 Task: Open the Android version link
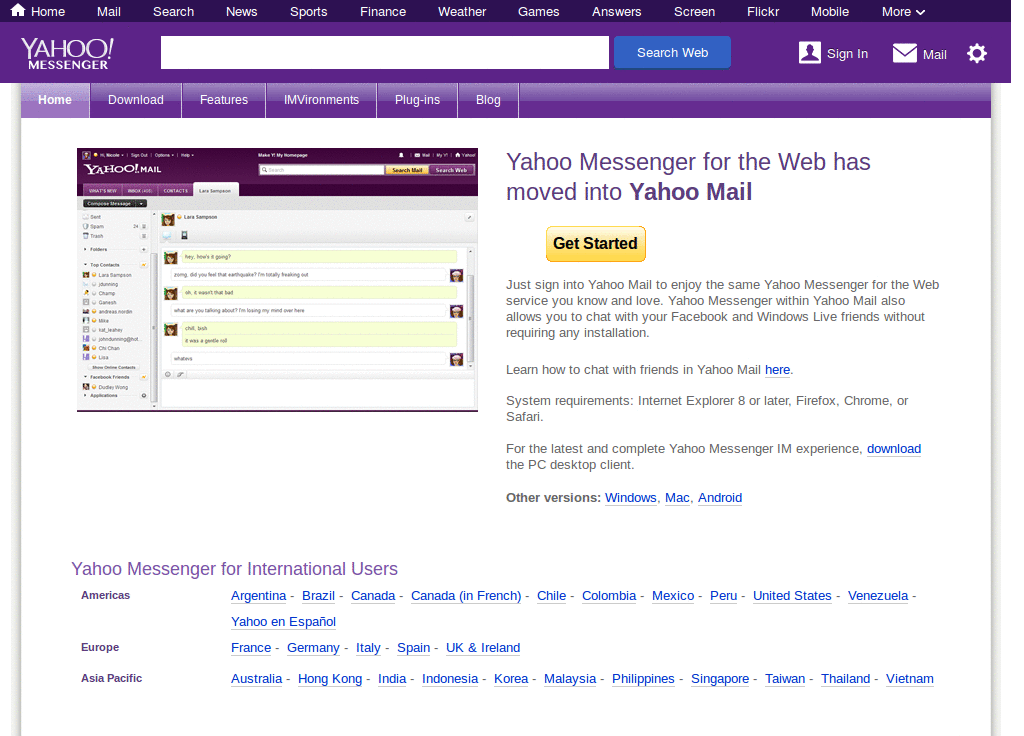720,498
